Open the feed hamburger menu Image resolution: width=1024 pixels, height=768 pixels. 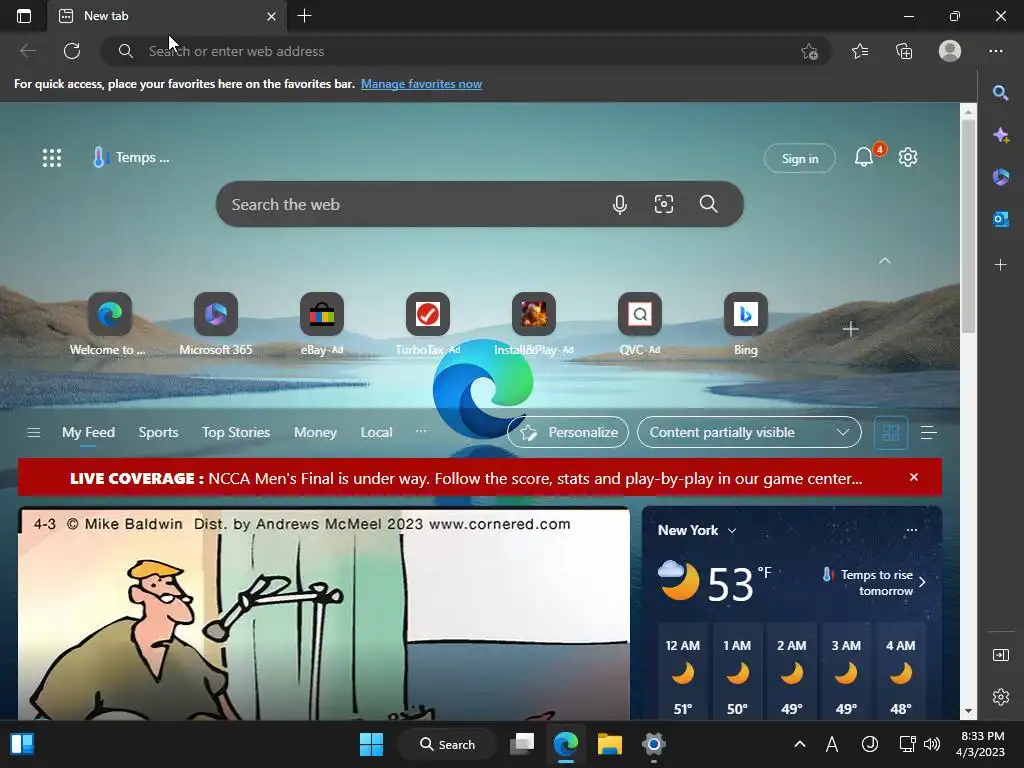click(34, 432)
